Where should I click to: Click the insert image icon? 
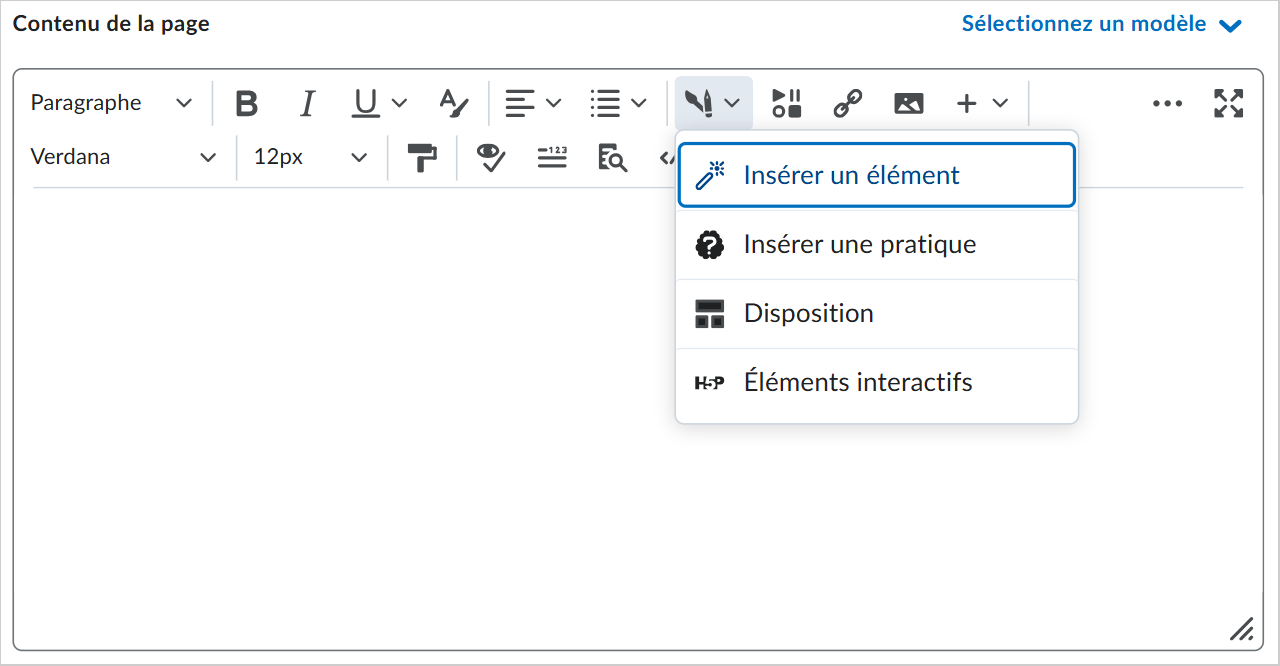(909, 103)
